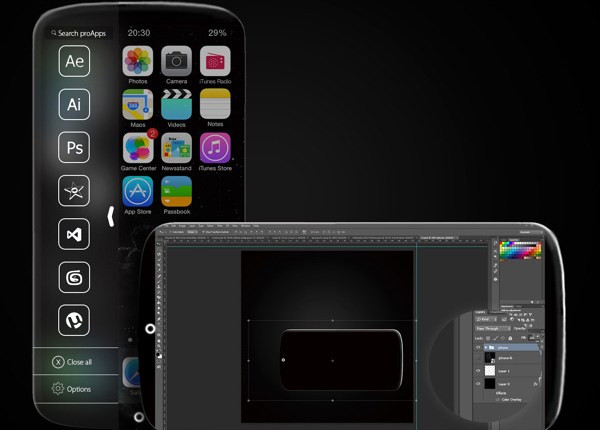Switch to the Layers tab
The height and width of the screenshot is (430, 600).
click(480, 312)
